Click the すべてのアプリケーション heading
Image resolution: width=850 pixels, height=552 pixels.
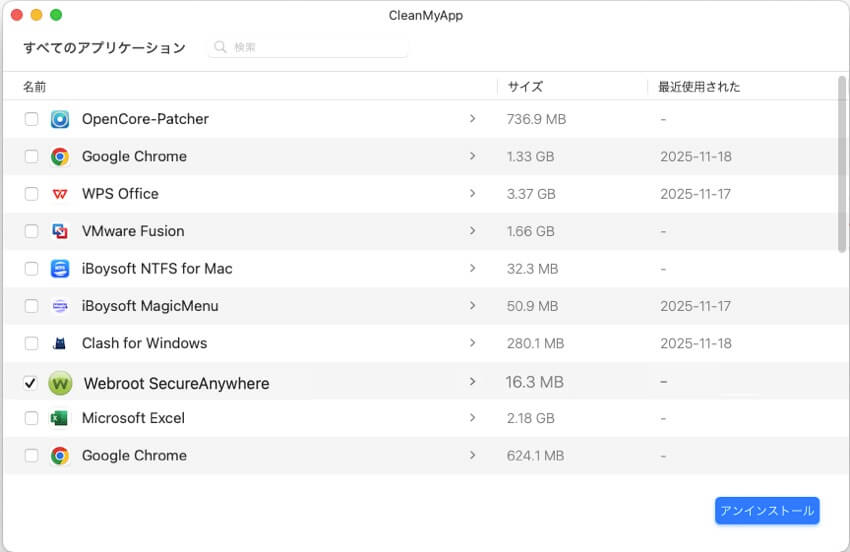tap(105, 48)
